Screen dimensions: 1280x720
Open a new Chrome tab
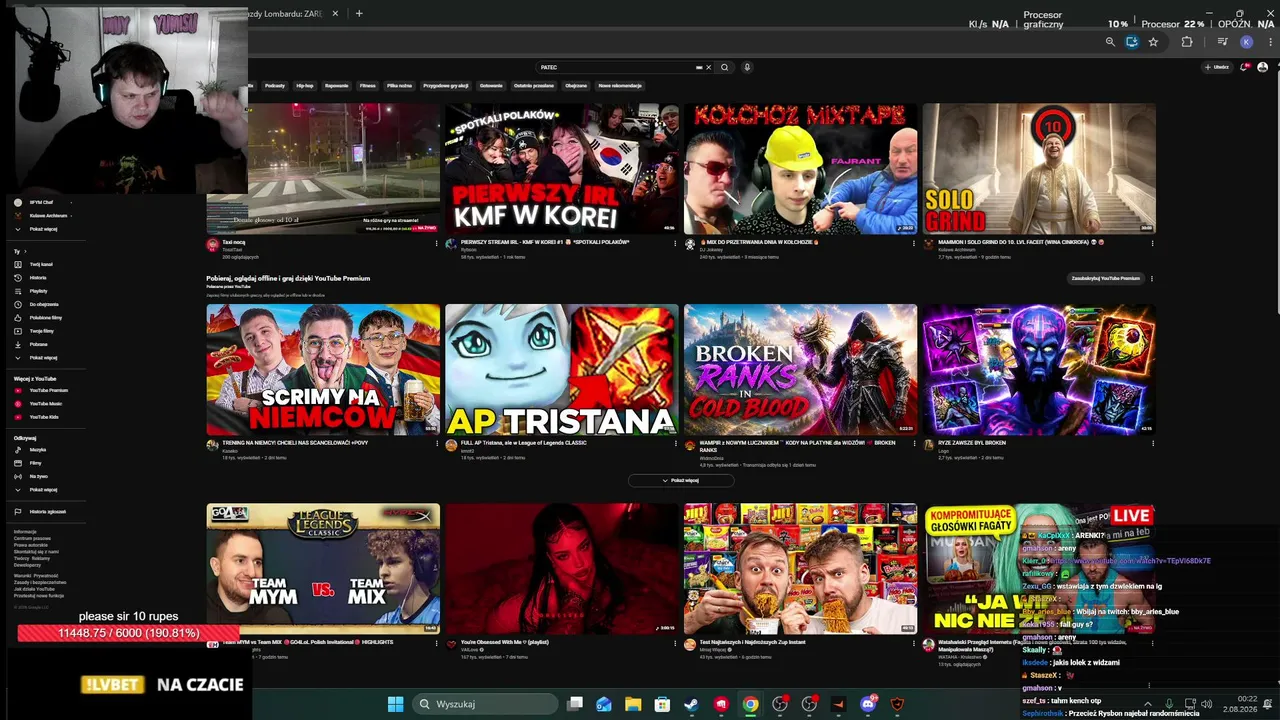[x=359, y=14]
